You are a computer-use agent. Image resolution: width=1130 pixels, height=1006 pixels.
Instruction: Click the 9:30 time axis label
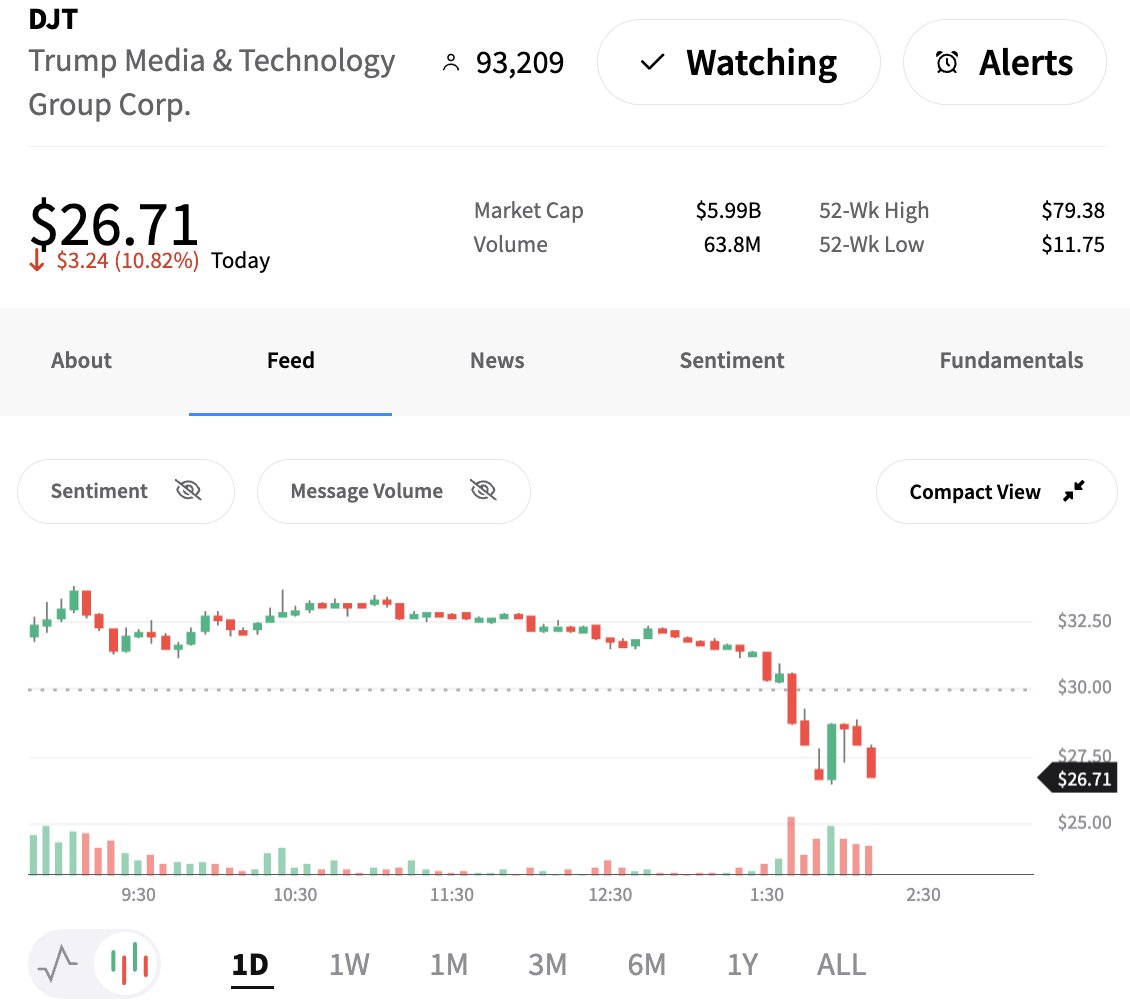click(x=138, y=895)
